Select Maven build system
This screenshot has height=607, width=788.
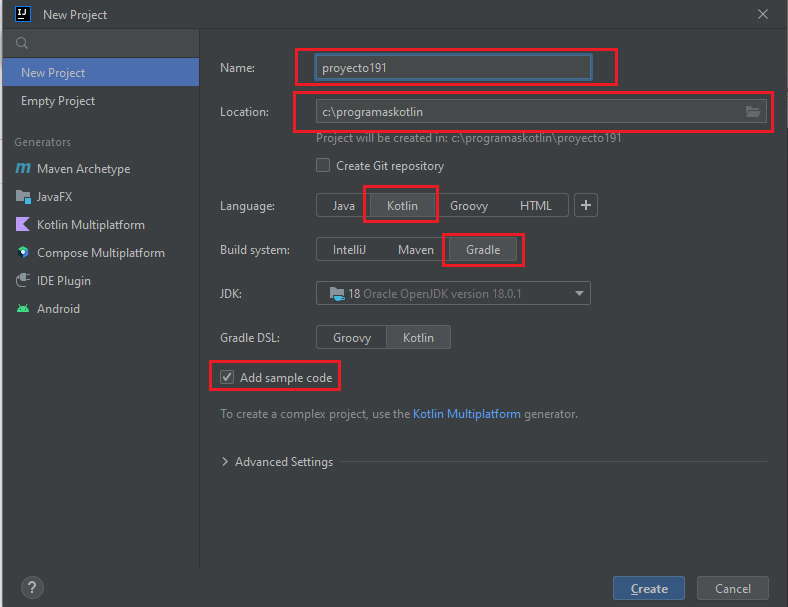click(x=416, y=250)
